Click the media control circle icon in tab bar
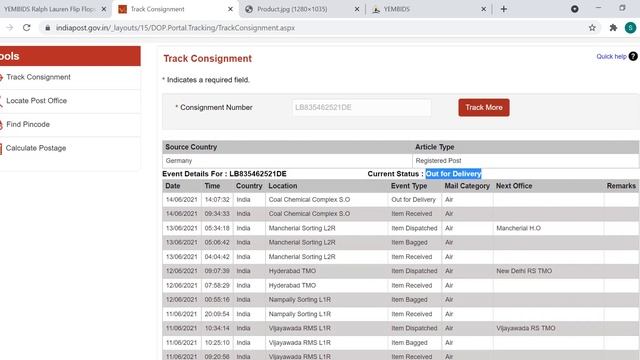 point(575,9)
